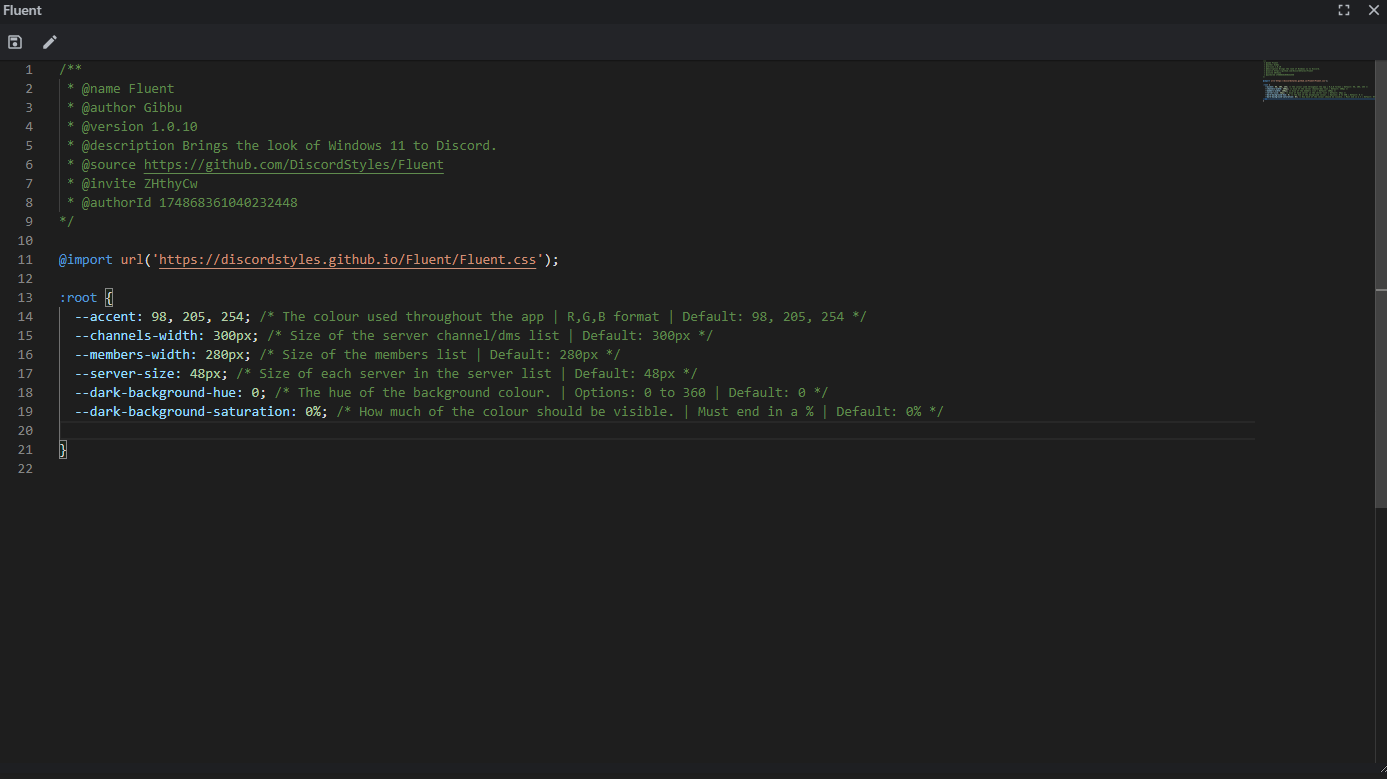Click line number 1 in the gutter

point(28,69)
